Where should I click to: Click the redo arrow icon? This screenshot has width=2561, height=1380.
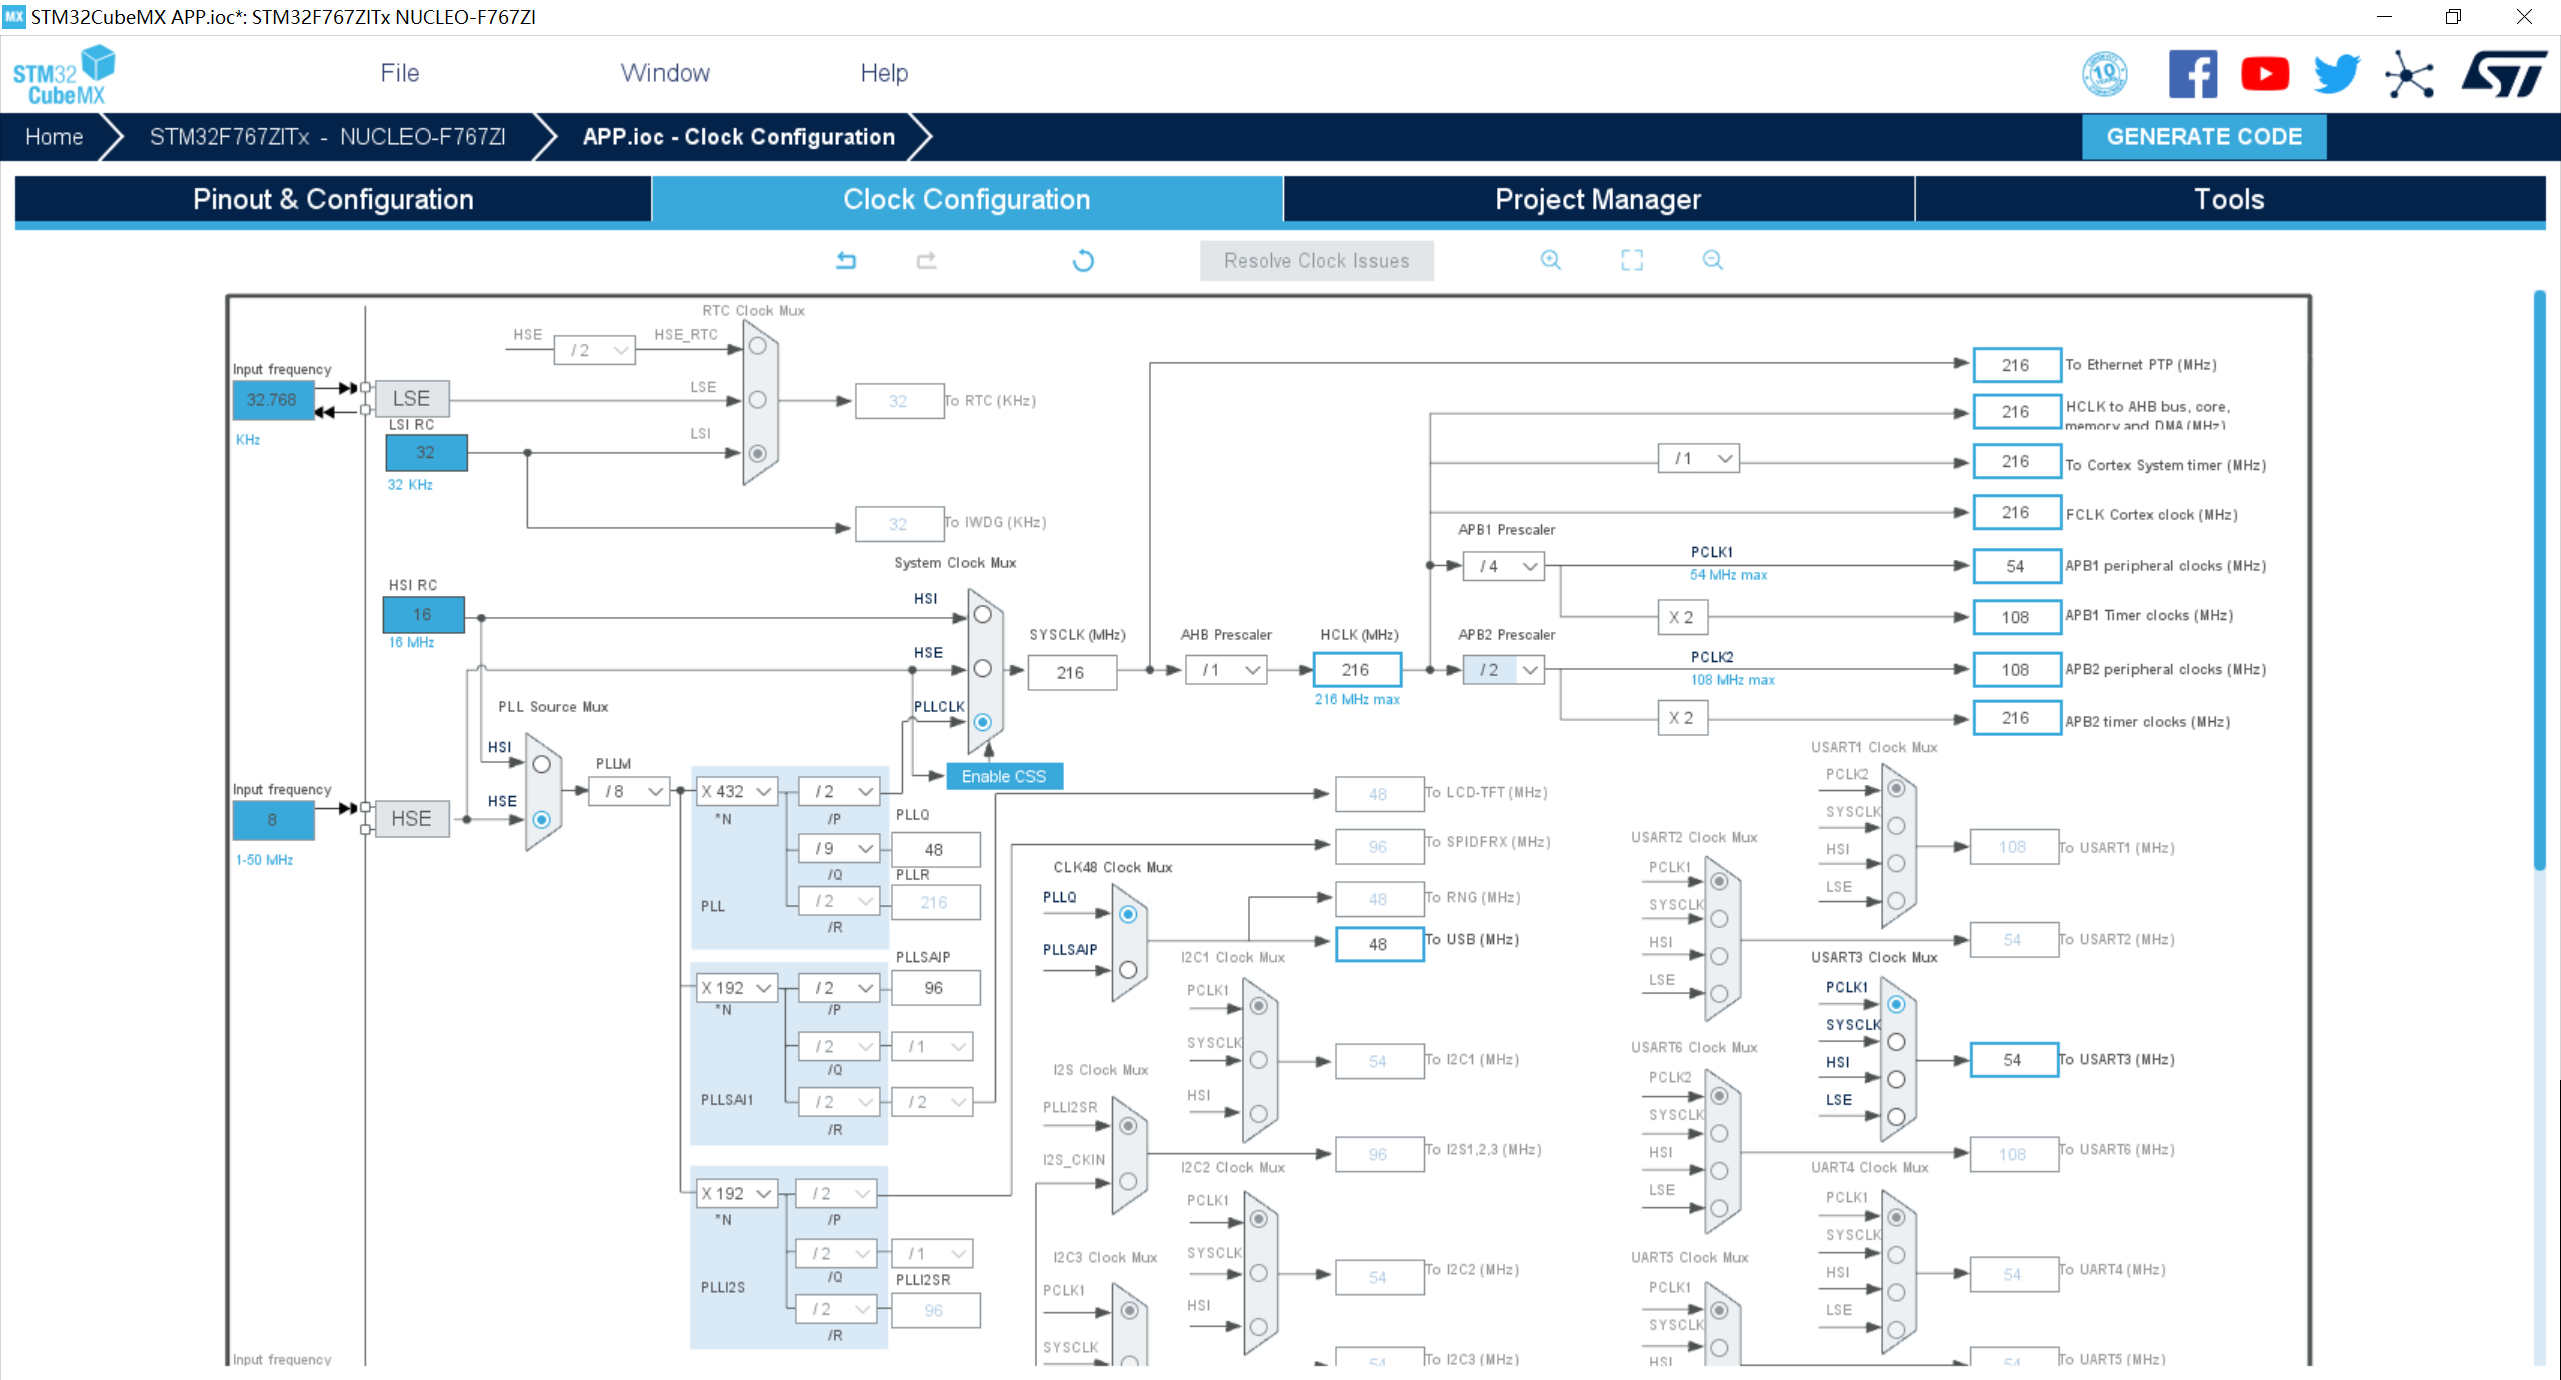click(926, 260)
